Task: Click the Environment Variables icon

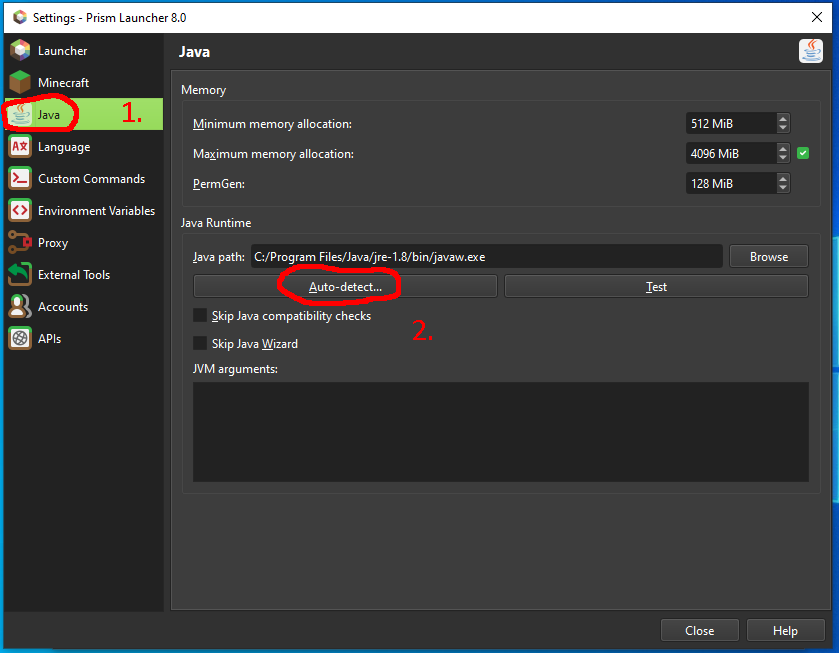Action: pyautogui.click(x=20, y=211)
